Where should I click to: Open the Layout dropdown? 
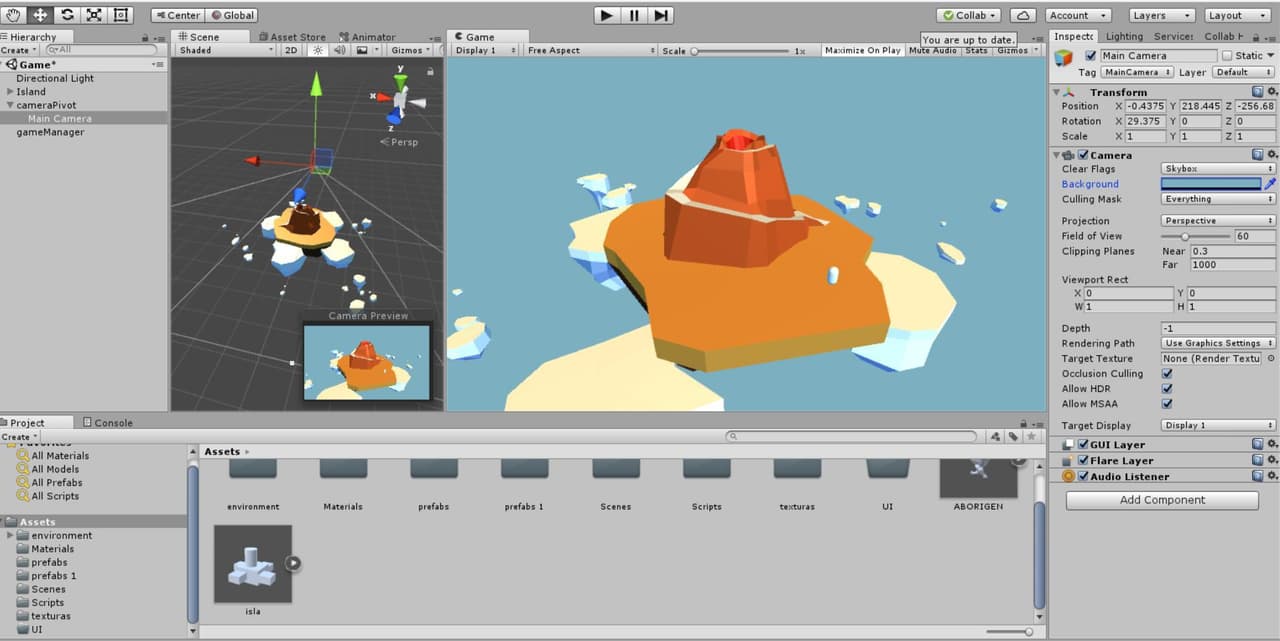point(1235,15)
